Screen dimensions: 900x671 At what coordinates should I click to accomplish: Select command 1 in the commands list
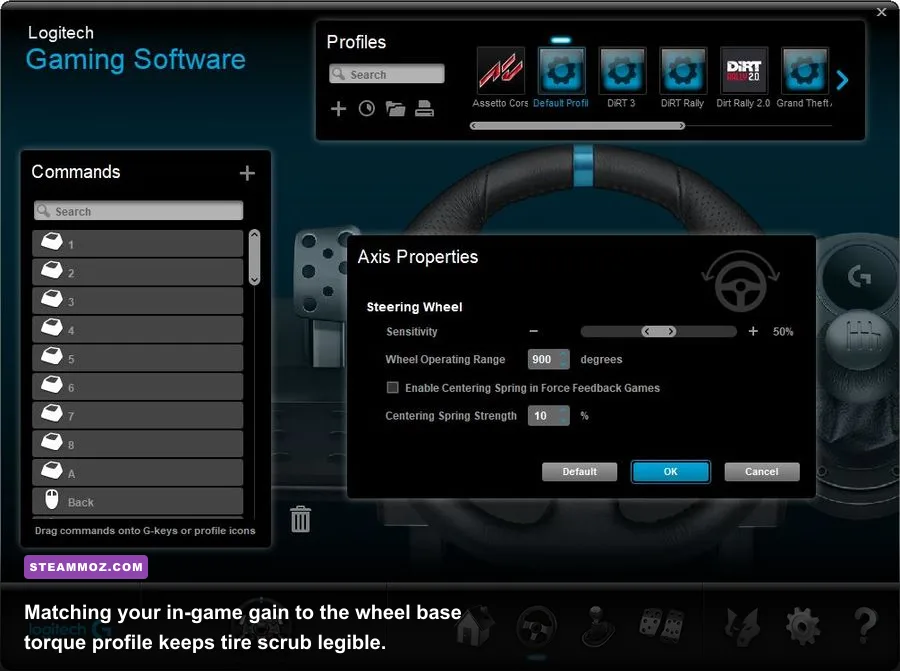(138, 243)
